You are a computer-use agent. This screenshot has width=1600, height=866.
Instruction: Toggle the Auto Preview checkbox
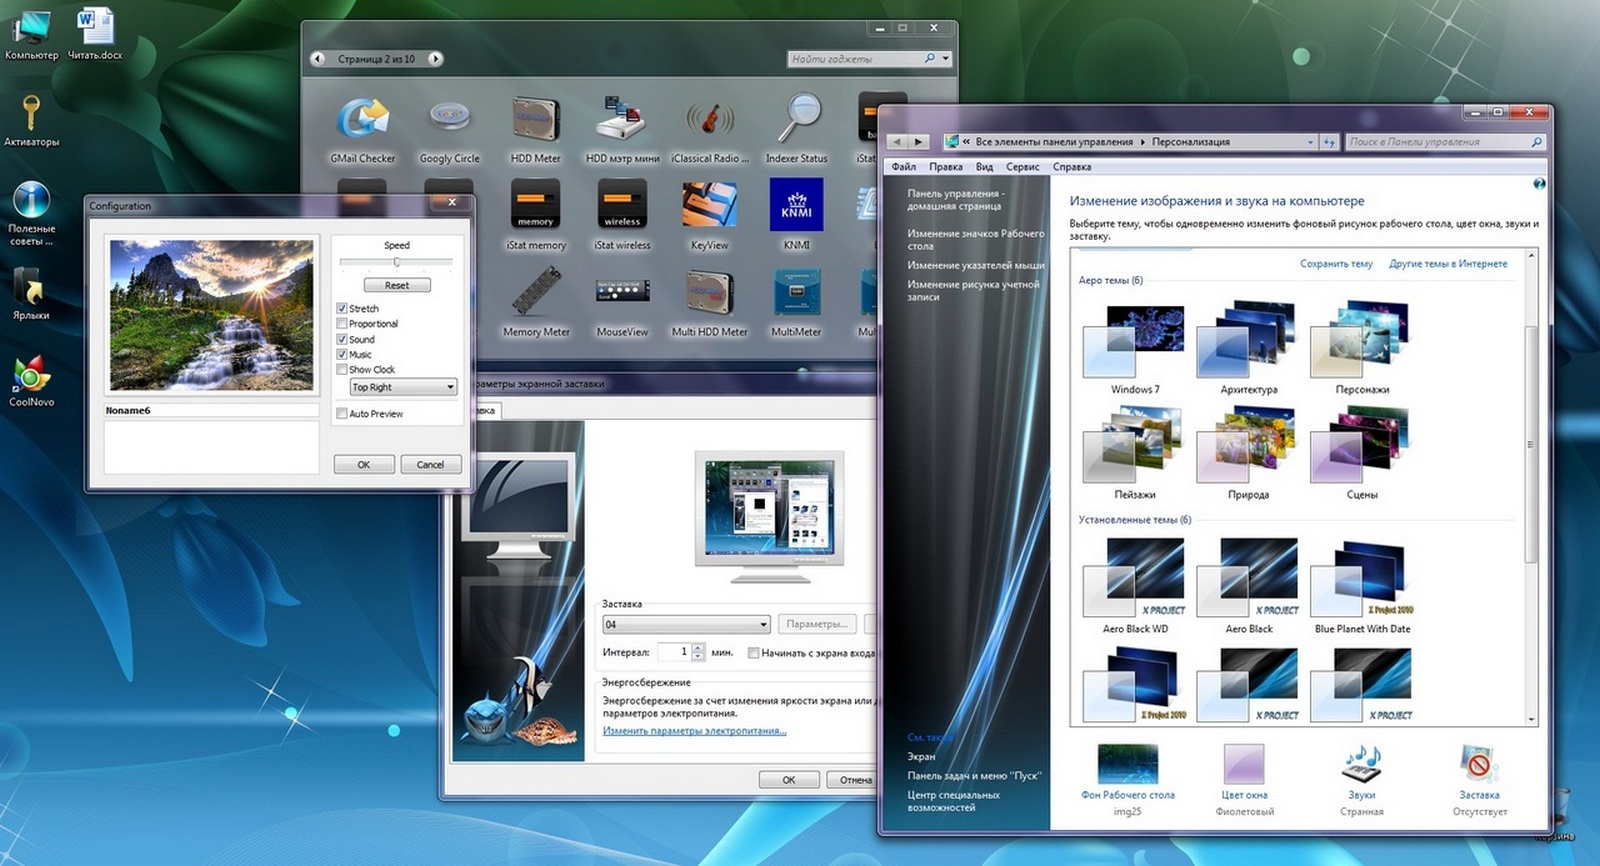click(342, 414)
